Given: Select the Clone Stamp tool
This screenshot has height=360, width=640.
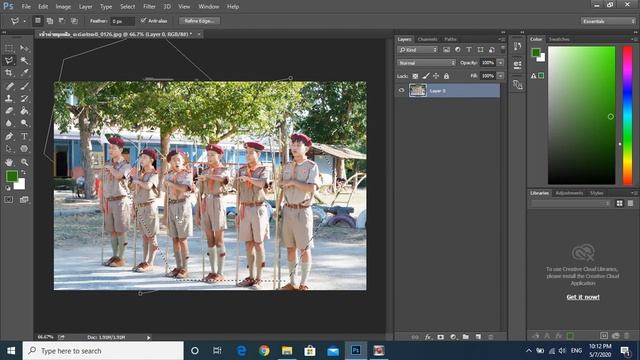Looking at the screenshot, I should [x=9, y=98].
